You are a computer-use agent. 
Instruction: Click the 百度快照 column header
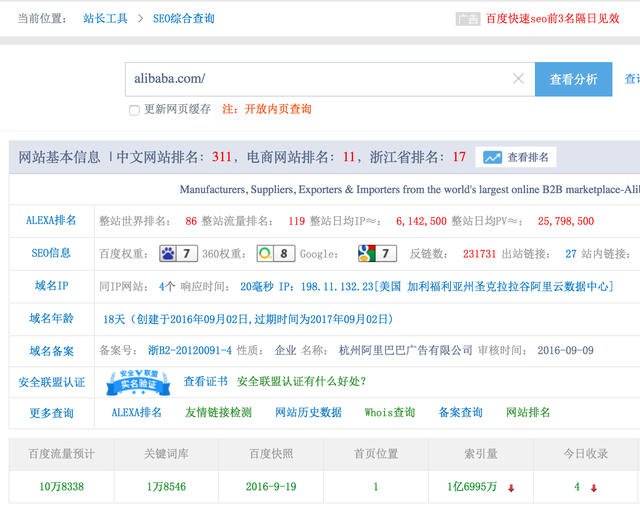coord(271,454)
